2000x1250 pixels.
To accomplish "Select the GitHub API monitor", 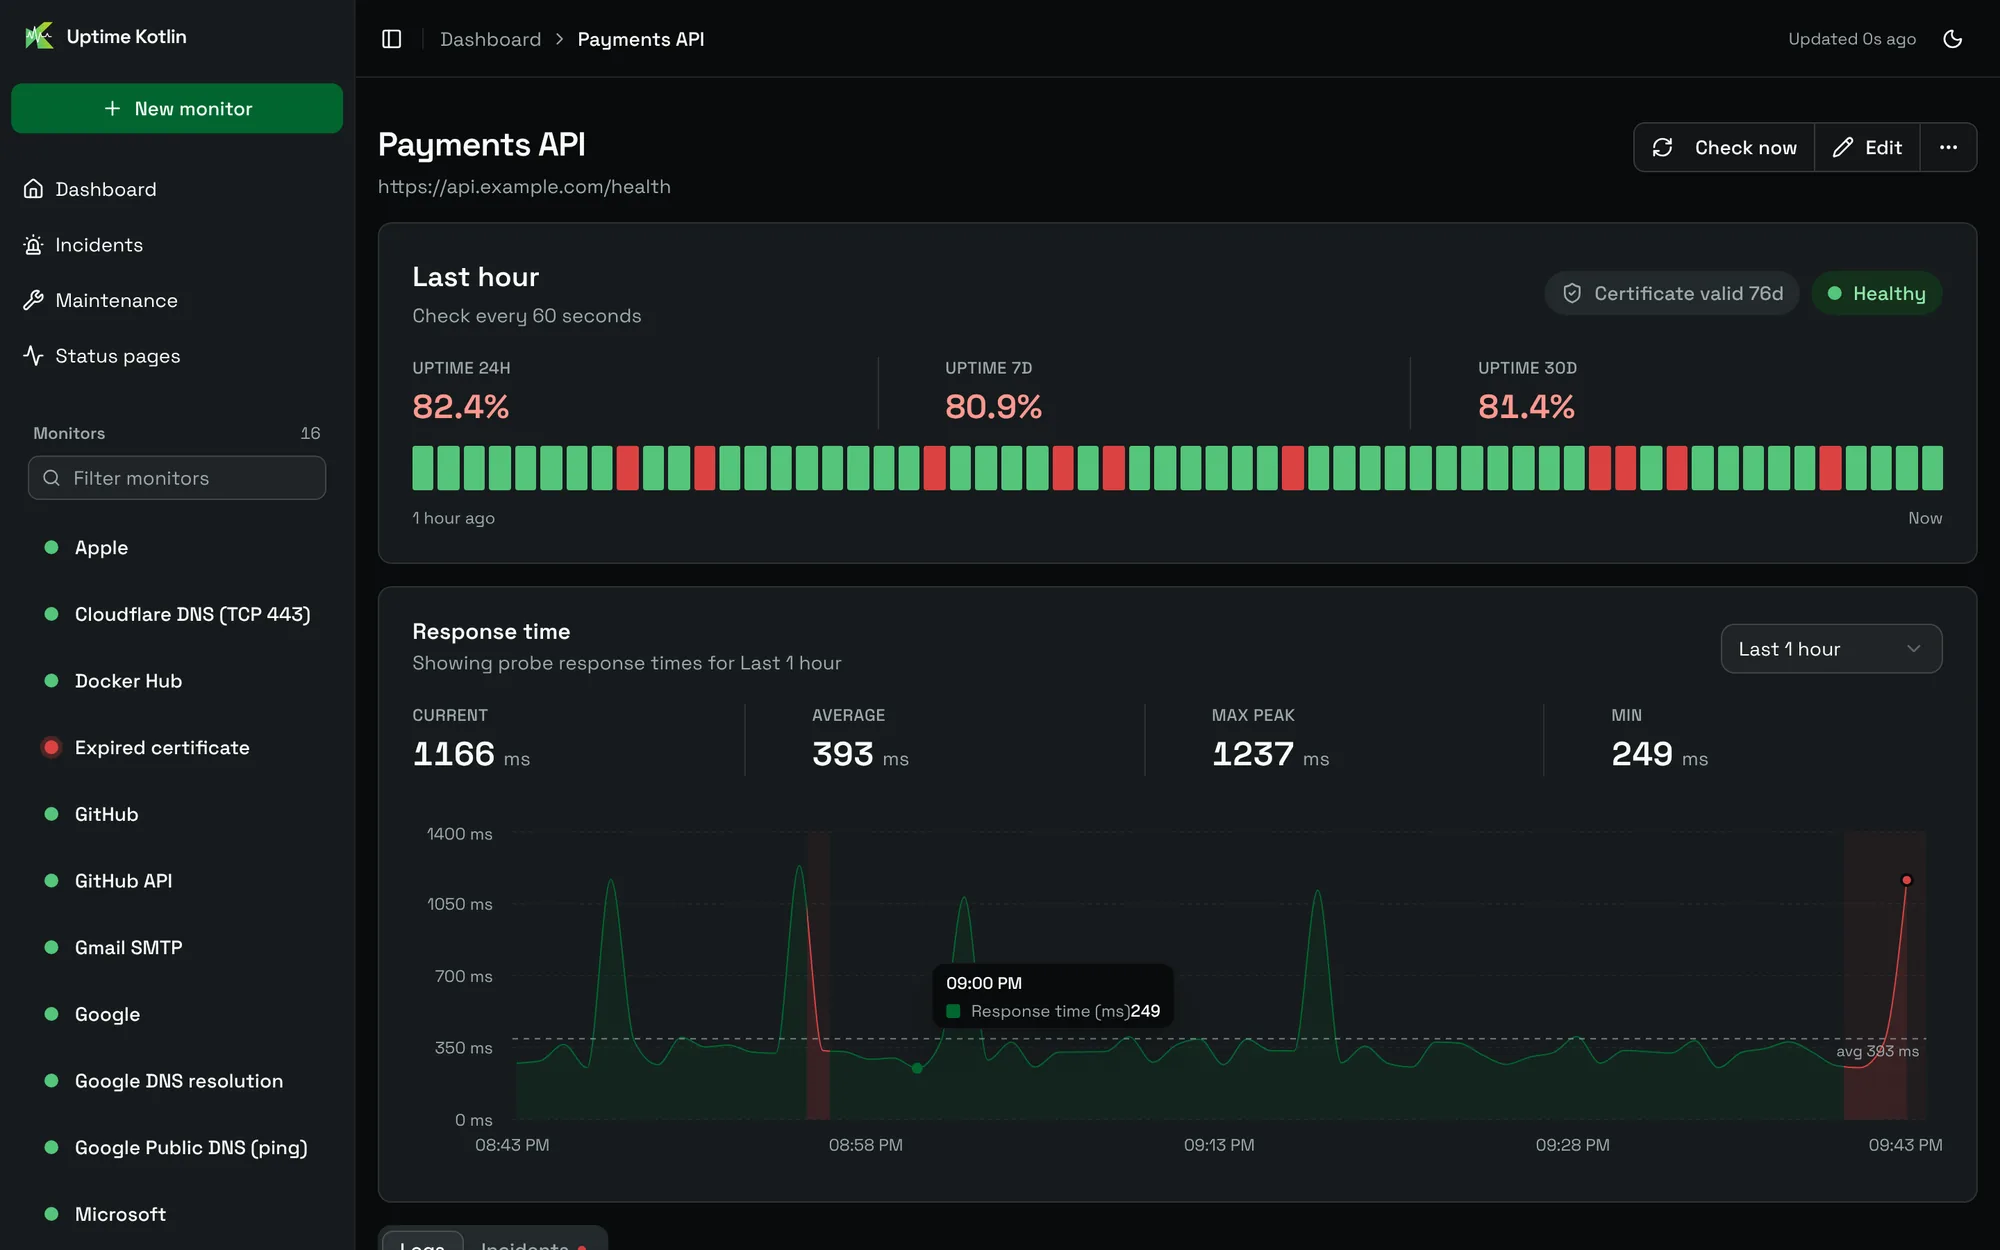I will (x=177, y=881).
